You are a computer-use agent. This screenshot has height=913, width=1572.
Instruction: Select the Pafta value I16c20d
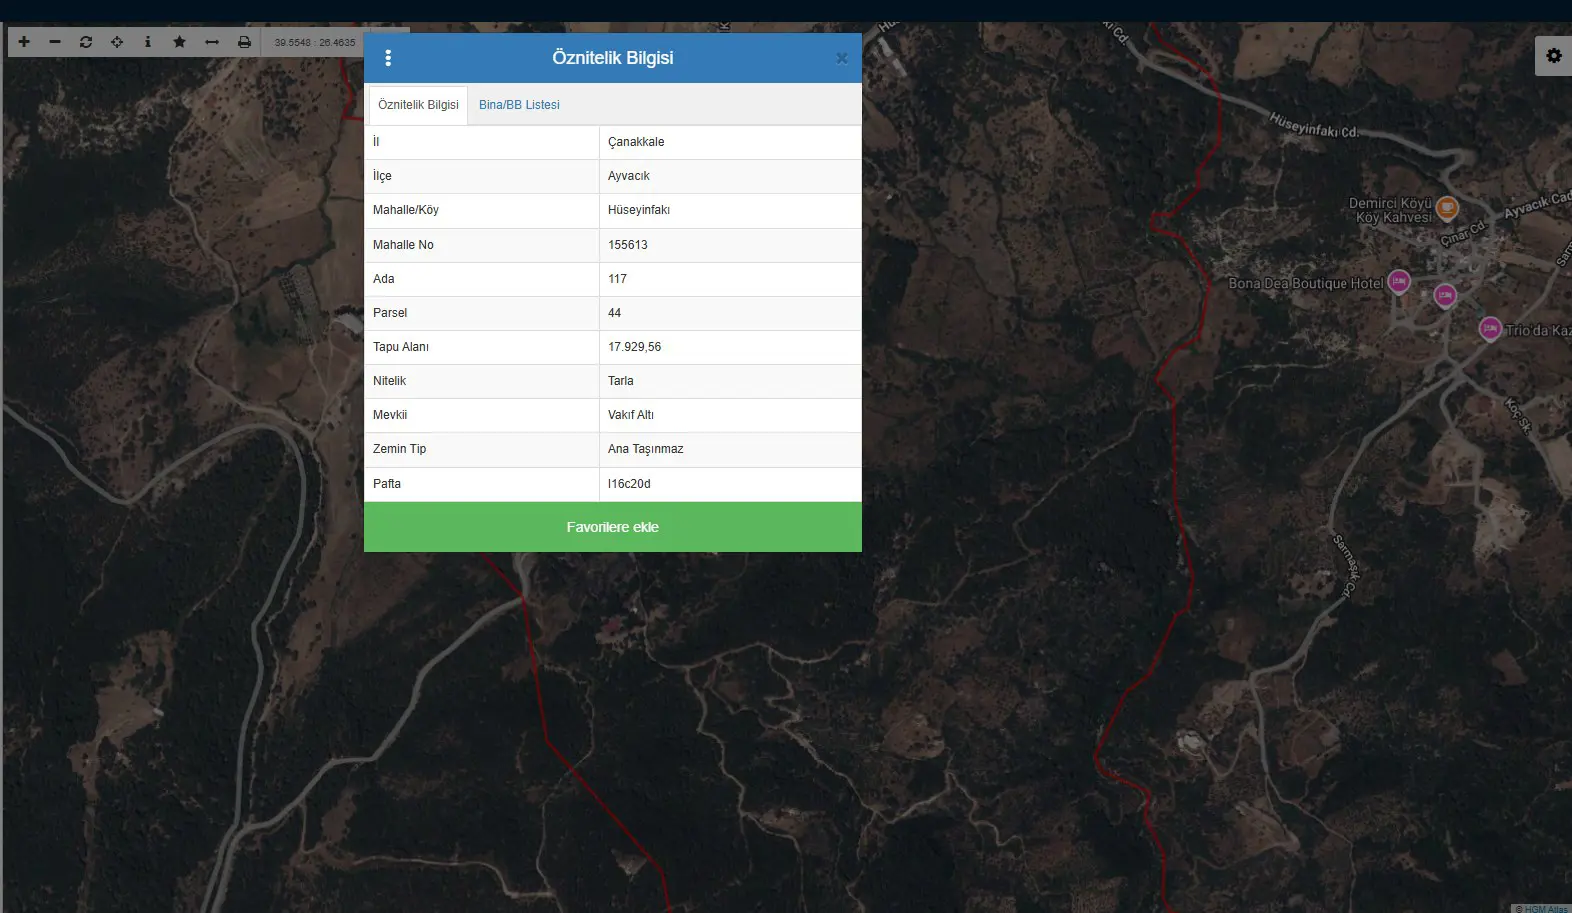[x=730, y=484]
